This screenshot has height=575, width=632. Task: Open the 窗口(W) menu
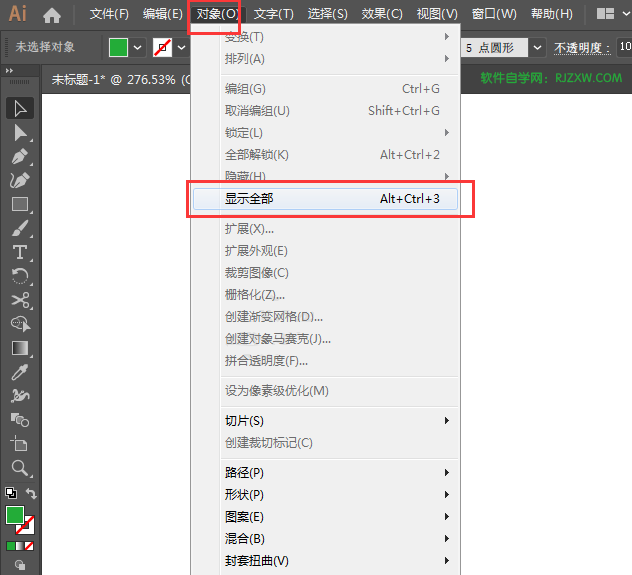click(x=494, y=14)
